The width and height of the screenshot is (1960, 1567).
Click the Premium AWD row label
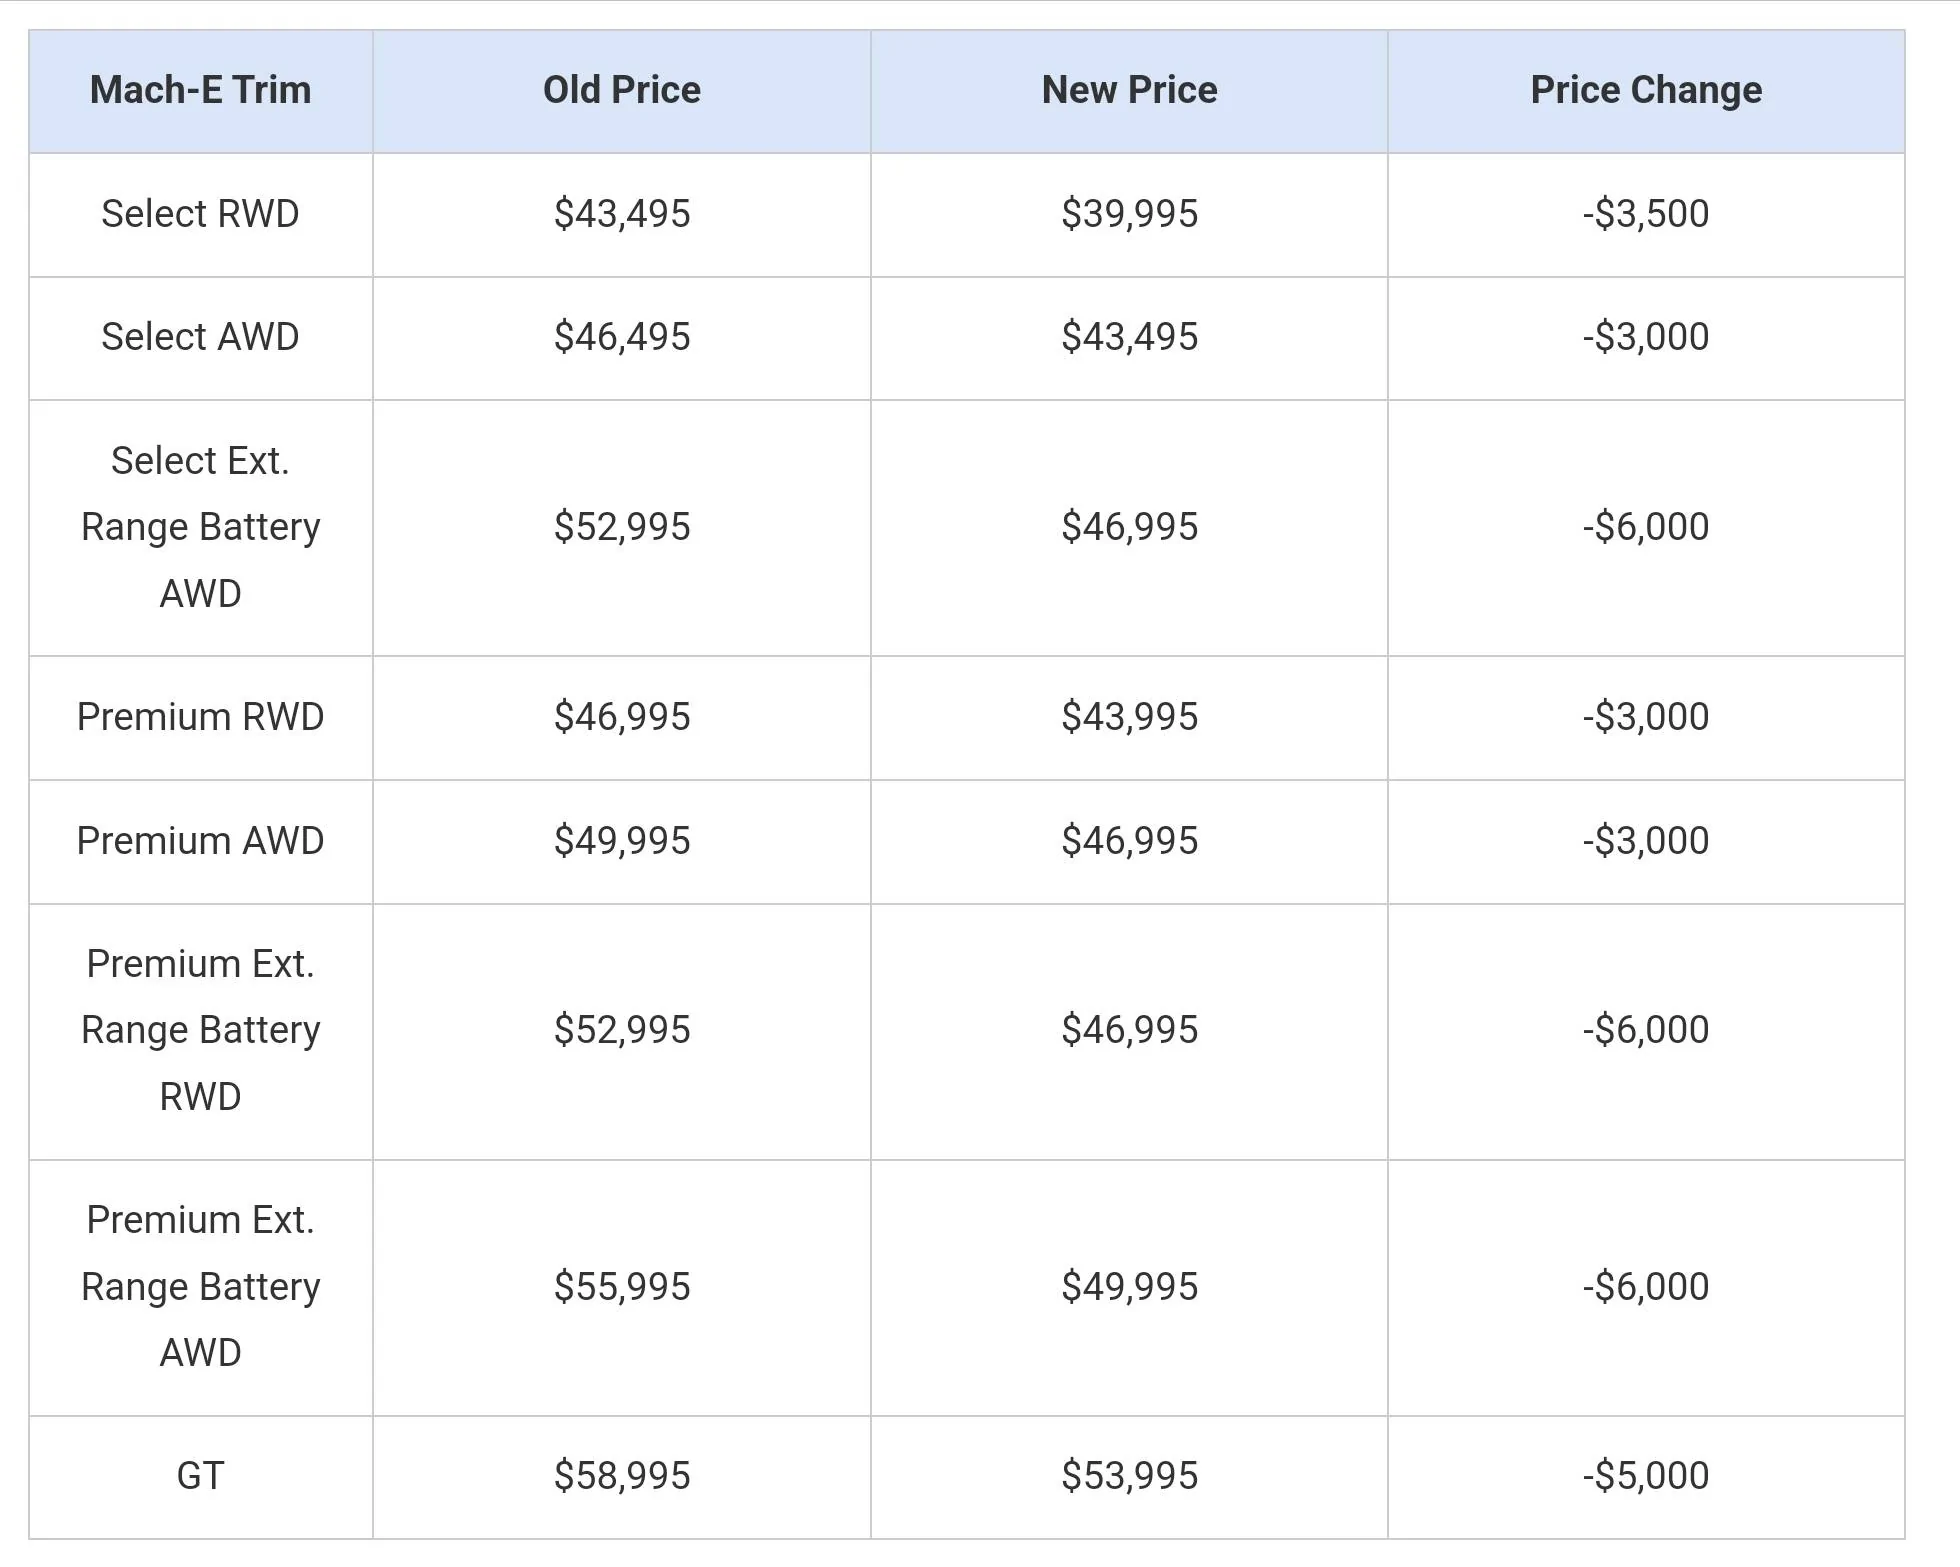pos(201,841)
